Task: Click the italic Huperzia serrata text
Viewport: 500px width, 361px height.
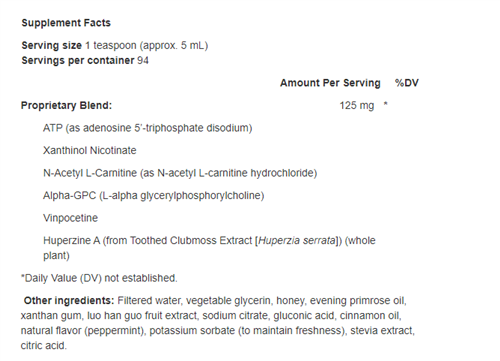Action: click(x=297, y=240)
